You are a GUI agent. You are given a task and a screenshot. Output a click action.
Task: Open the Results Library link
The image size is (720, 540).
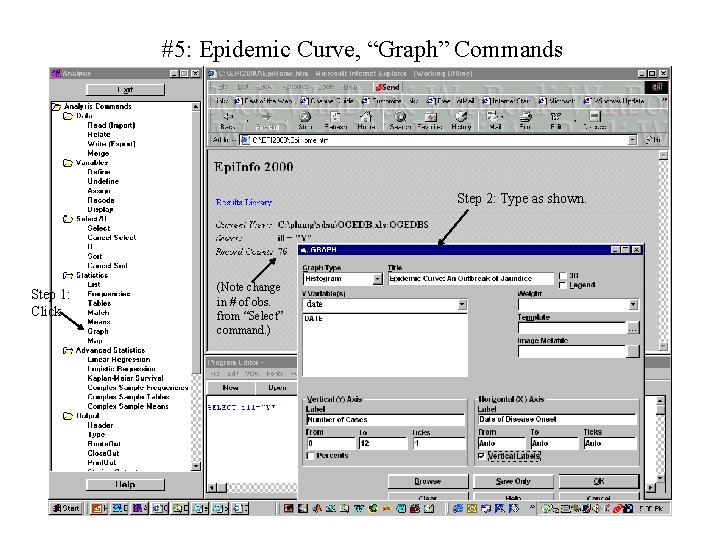[x=244, y=202]
